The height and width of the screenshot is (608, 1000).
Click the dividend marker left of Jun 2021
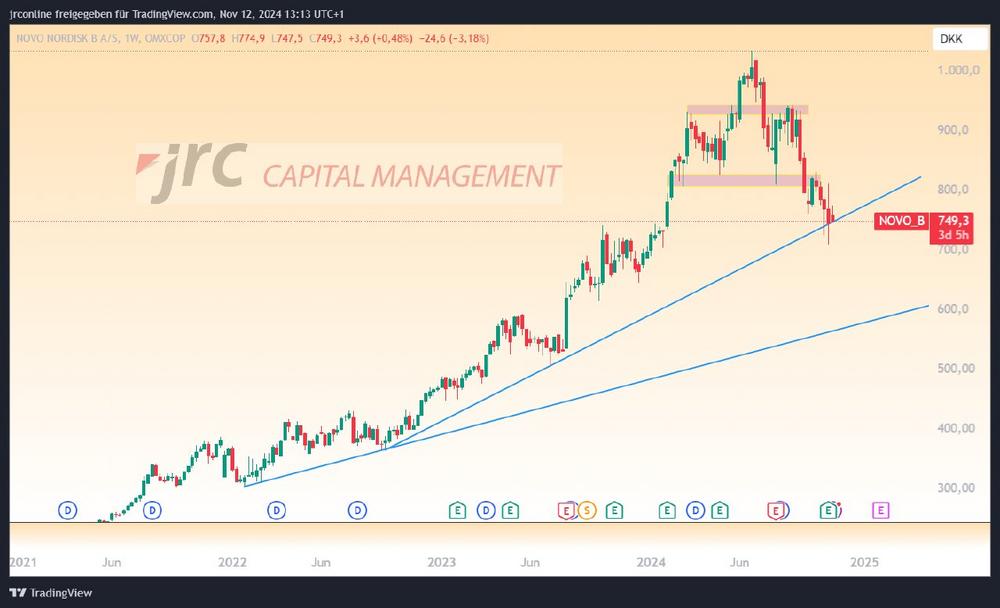[x=68, y=510]
